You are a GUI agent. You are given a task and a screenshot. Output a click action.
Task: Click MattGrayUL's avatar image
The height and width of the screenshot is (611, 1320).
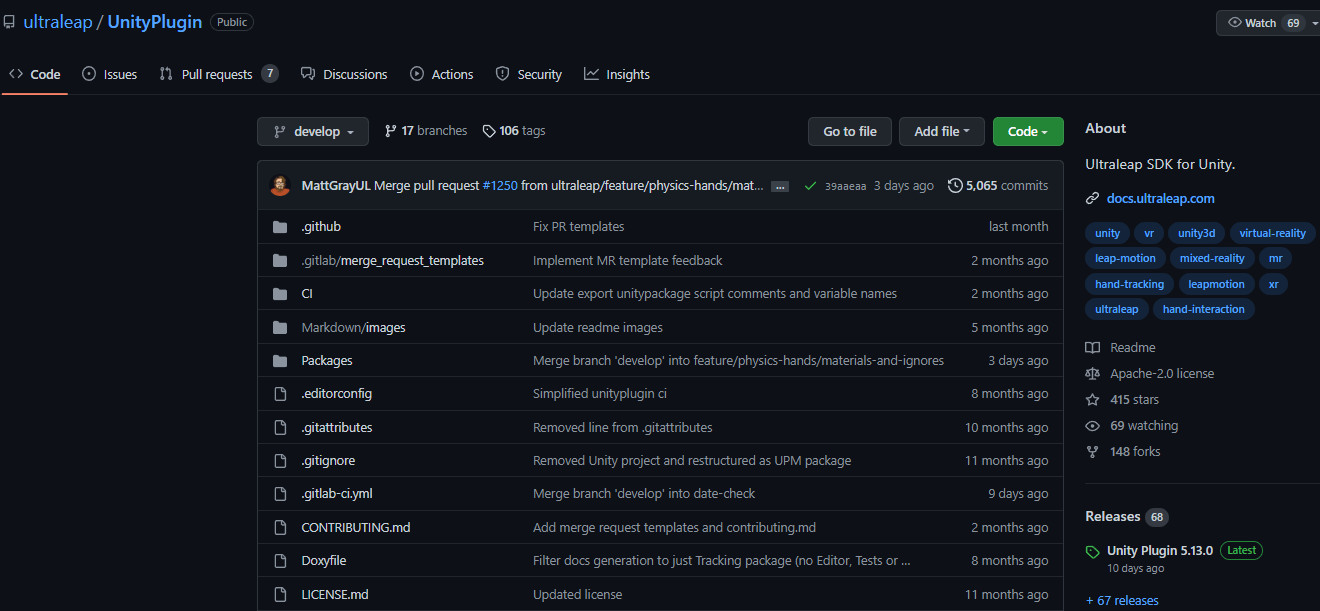coord(281,185)
